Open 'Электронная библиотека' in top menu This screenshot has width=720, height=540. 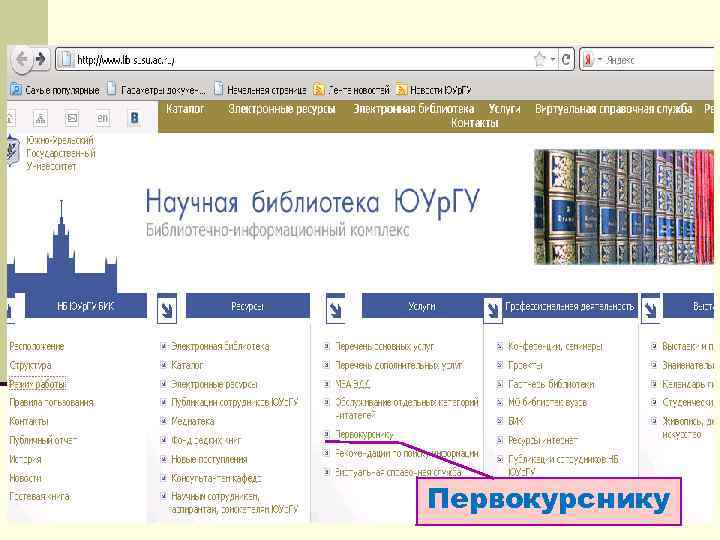point(414,109)
